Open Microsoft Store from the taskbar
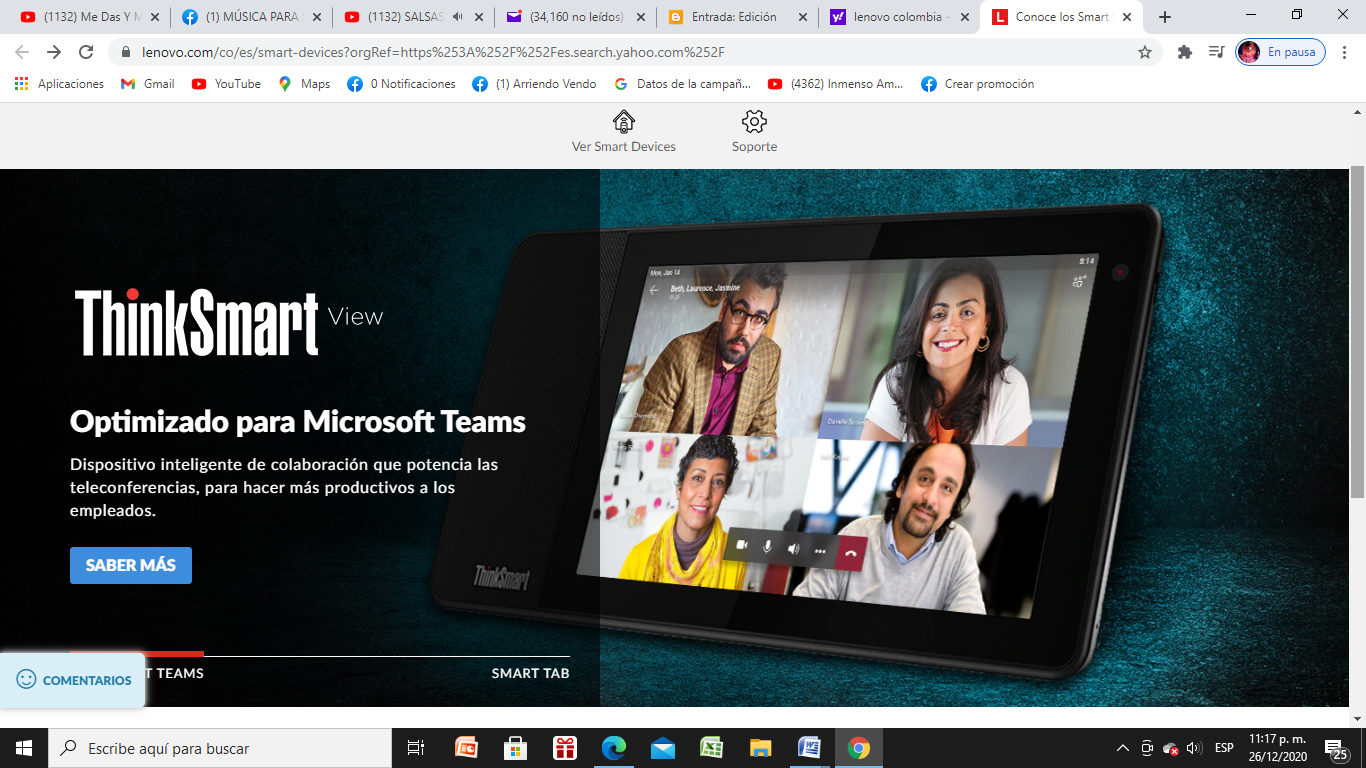Screen dimensions: 1366x768 tap(515, 748)
